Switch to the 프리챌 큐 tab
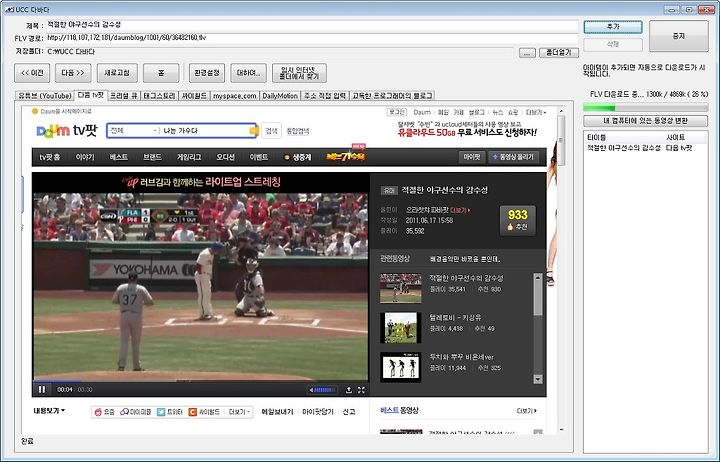This screenshot has width=720, height=462. 124,96
